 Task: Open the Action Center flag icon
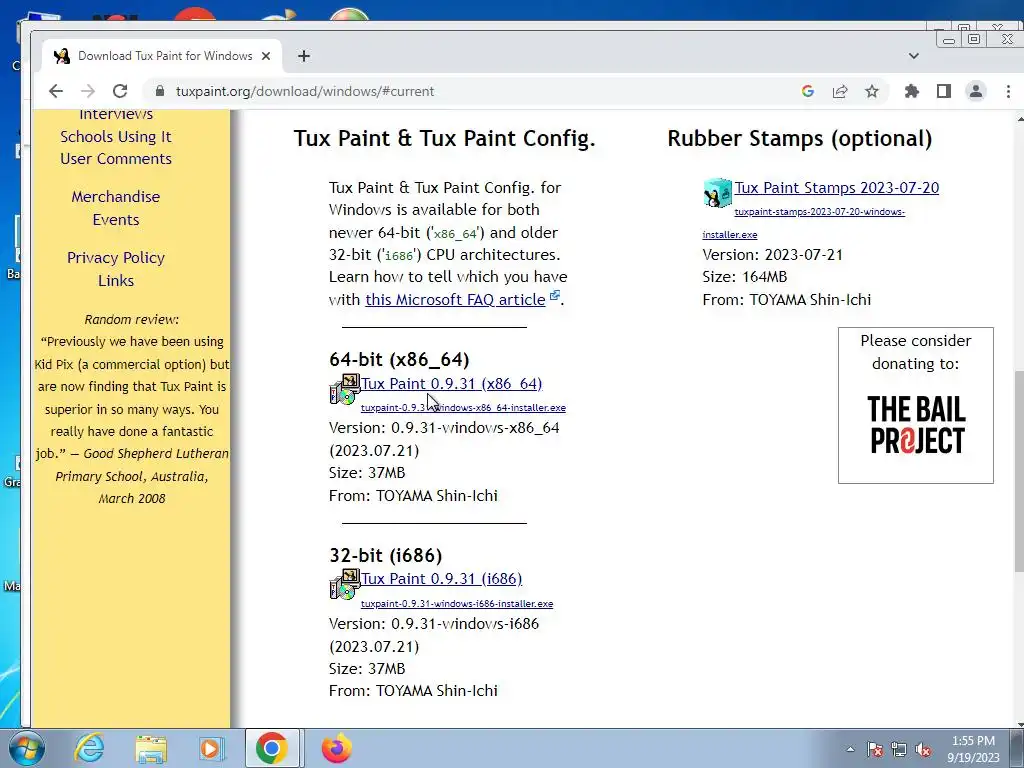875,749
